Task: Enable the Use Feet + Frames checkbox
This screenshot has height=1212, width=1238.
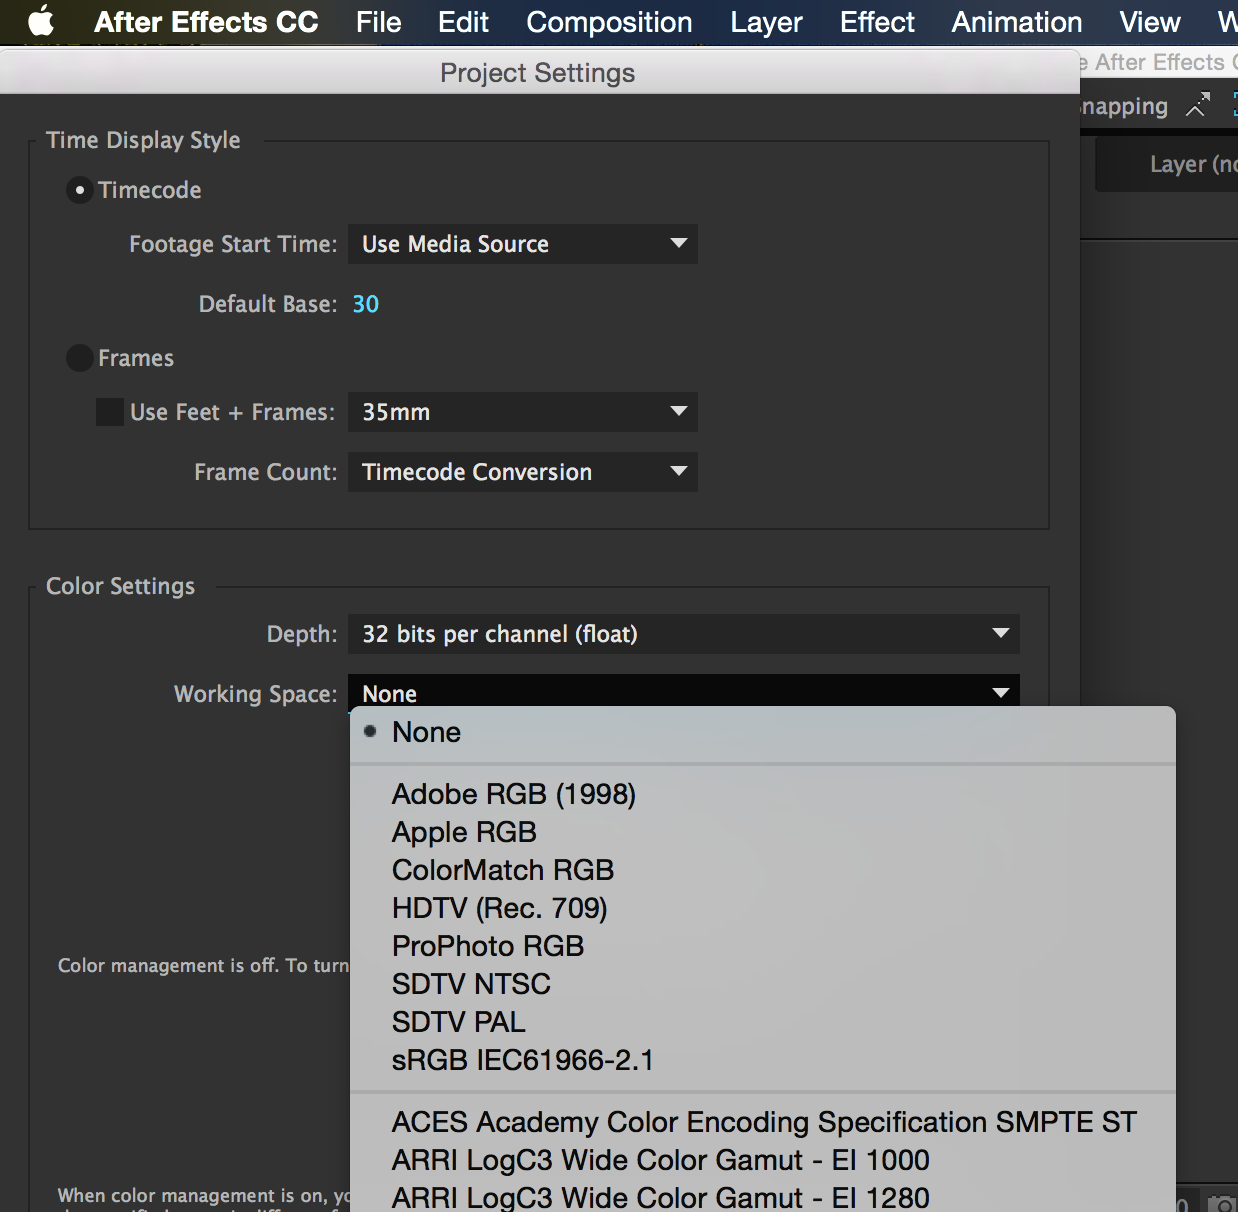Action: pyautogui.click(x=110, y=412)
